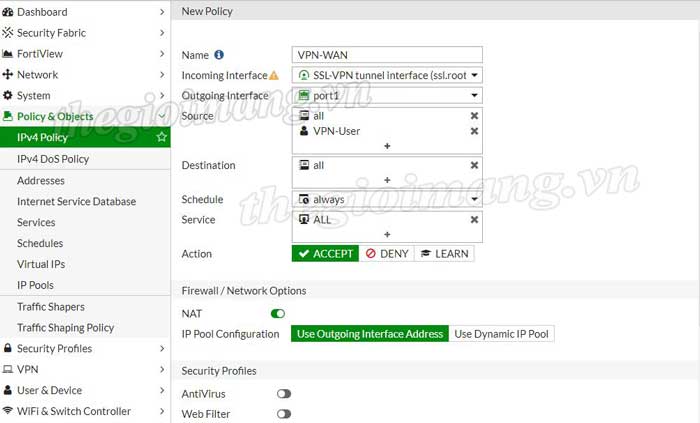Select Use Dynamic IP Pool option
The image size is (700, 423).
(x=501, y=334)
